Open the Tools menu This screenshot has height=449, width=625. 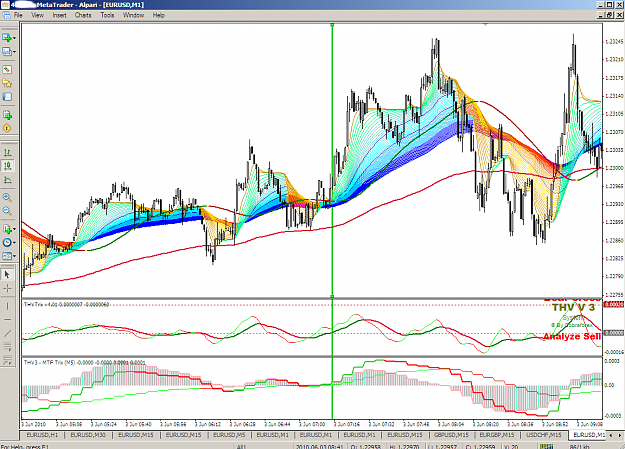click(107, 15)
